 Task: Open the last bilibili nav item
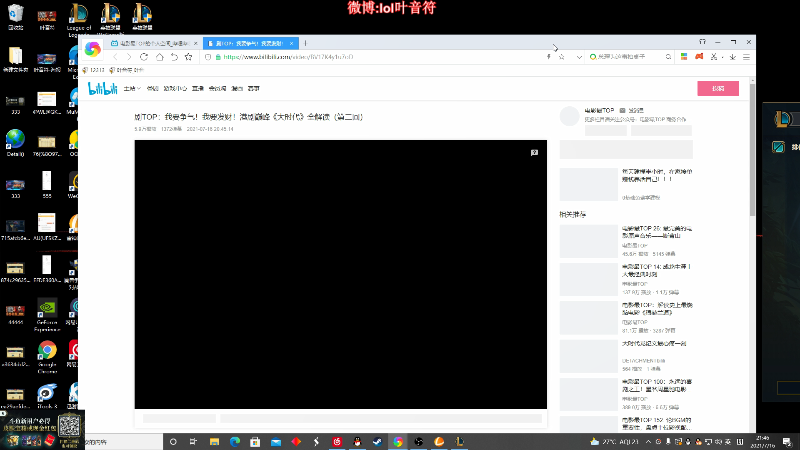(254, 89)
